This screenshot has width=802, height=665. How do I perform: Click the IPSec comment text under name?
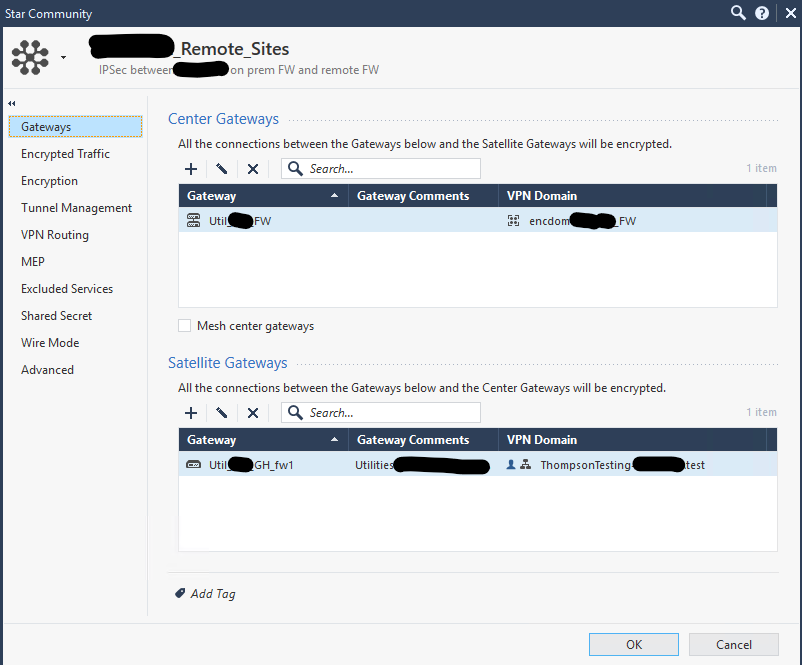tap(239, 70)
